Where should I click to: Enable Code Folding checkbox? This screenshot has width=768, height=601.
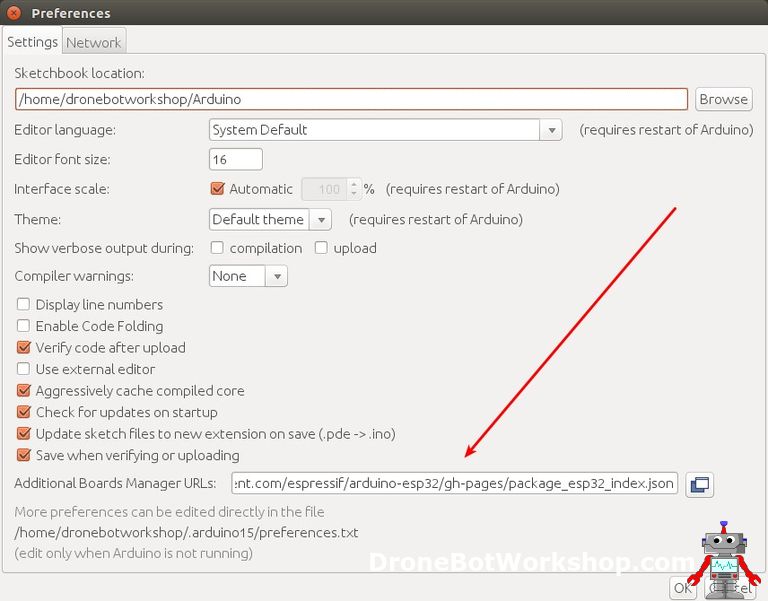24,326
